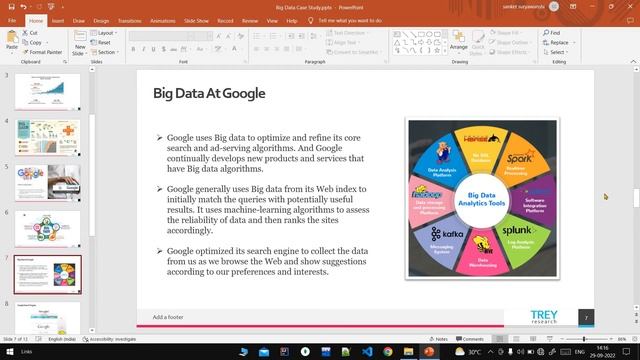Image resolution: width=640 pixels, height=360 pixels.
Task: Open the Notes pane from the status bar
Action: point(439,339)
